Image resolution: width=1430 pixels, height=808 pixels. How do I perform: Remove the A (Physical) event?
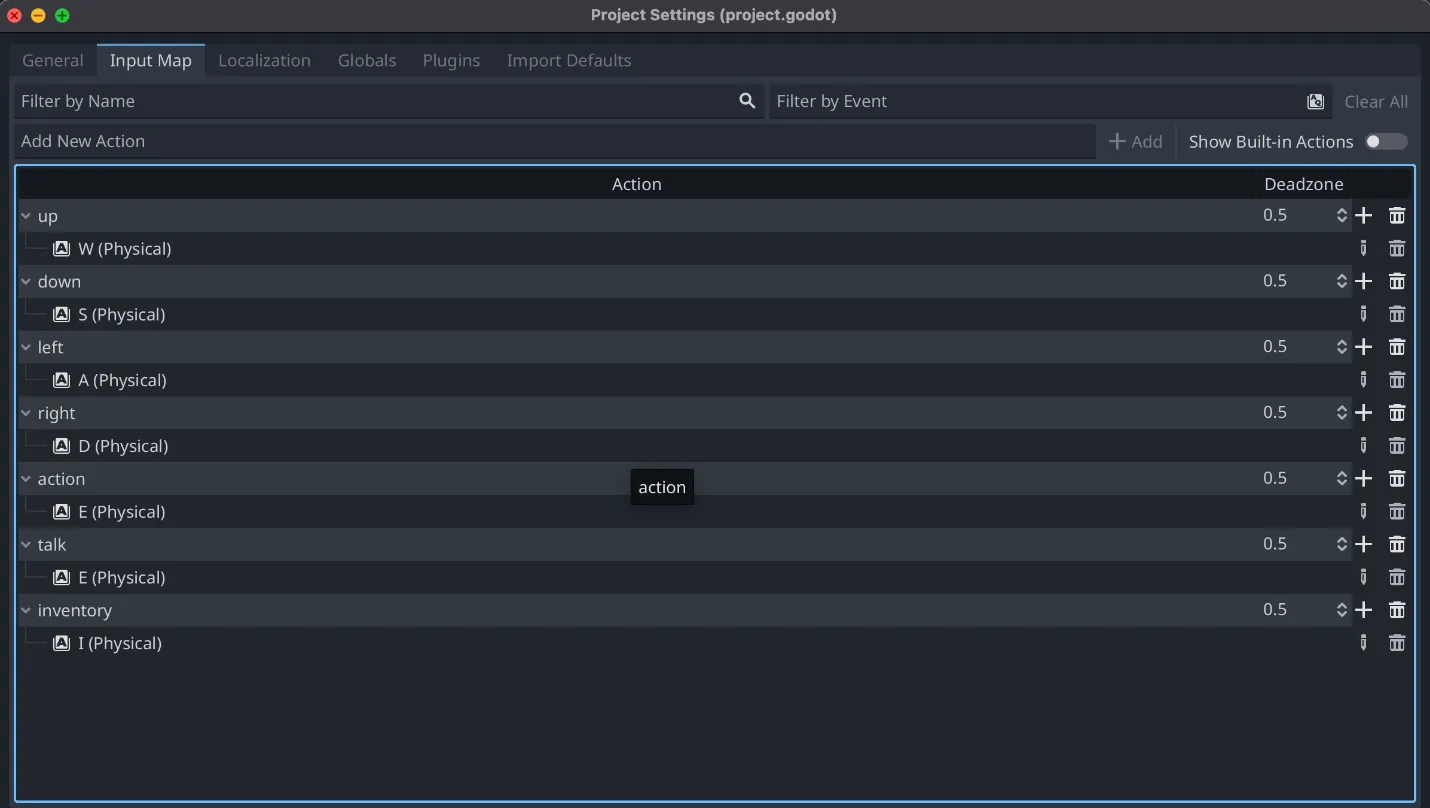point(1397,380)
